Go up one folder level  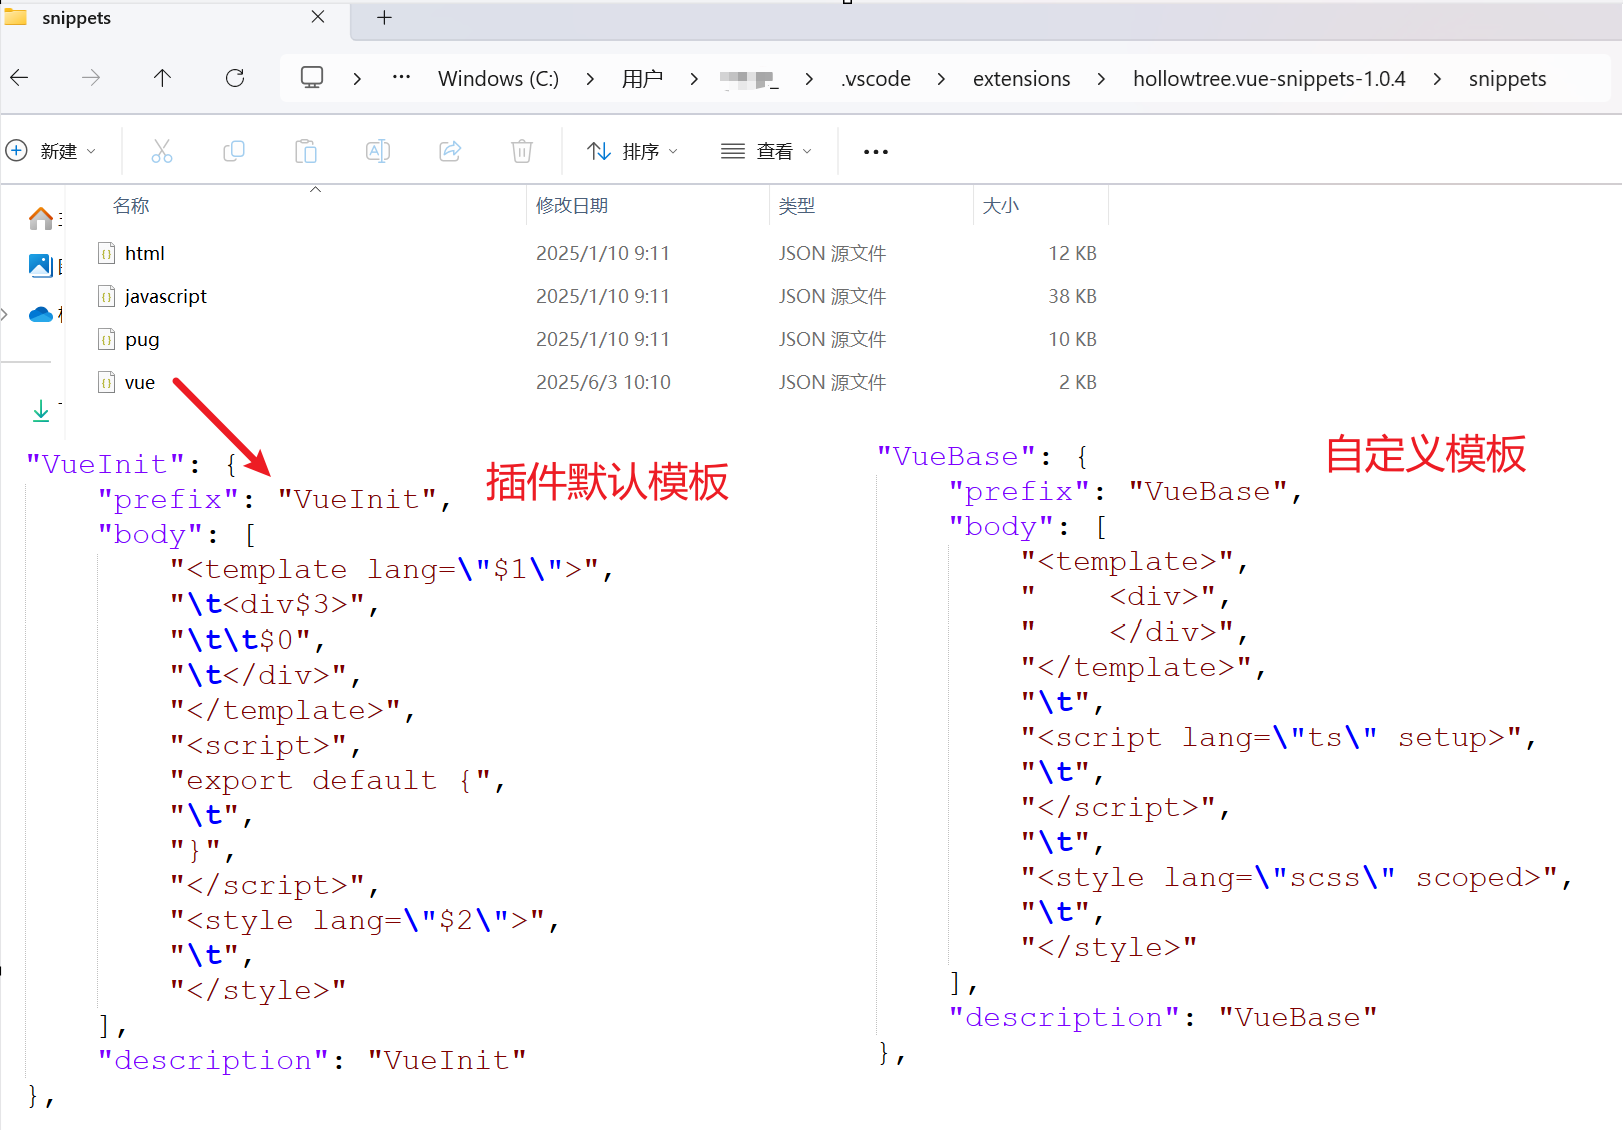[163, 78]
